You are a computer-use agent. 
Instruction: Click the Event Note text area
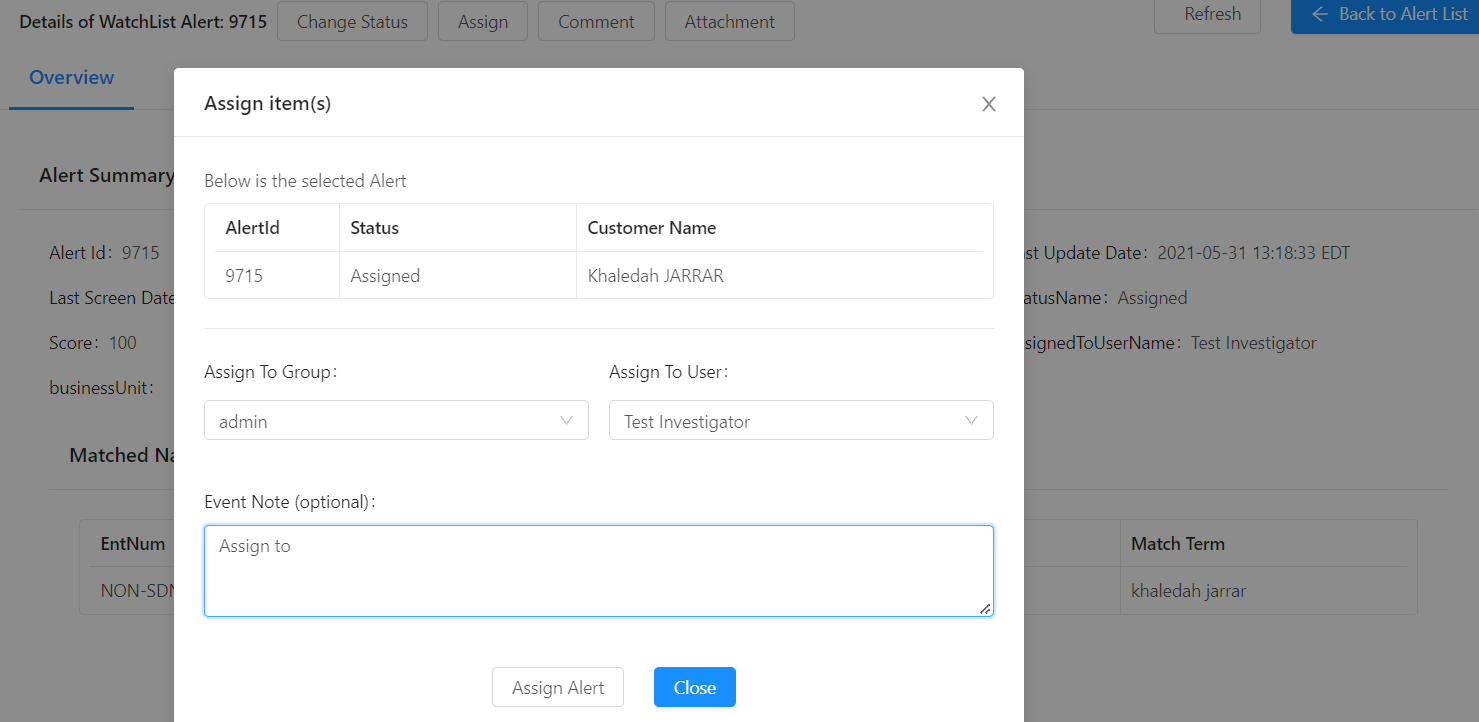point(599,571)
